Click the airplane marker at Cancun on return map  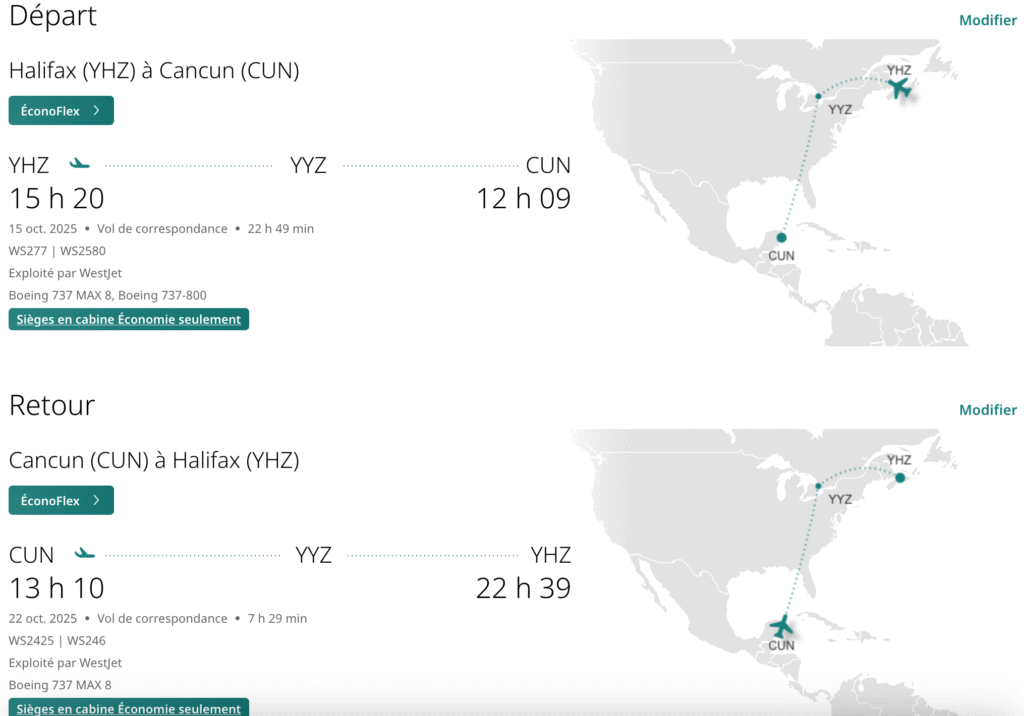coord(781,627)
